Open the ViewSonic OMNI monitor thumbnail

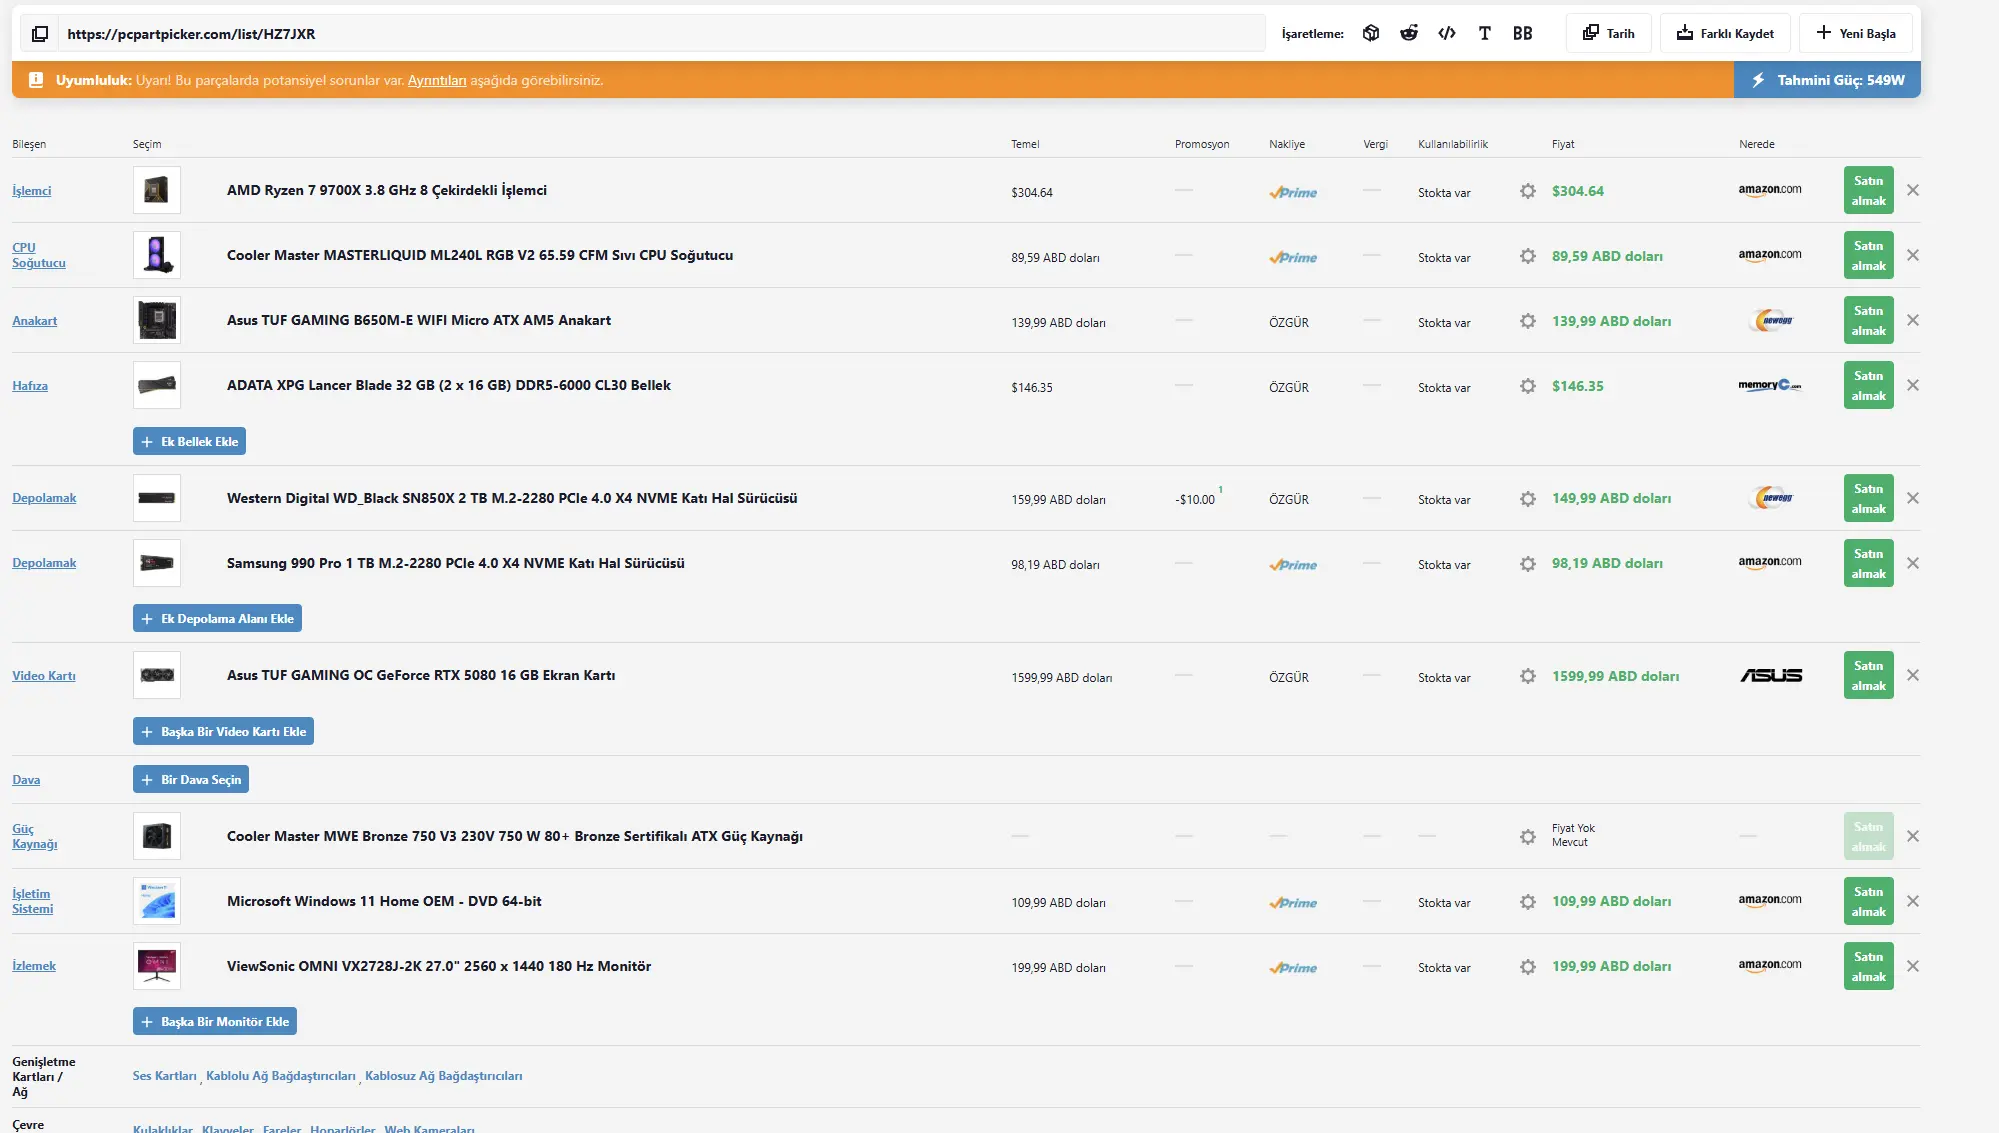(x=157, y=966)
